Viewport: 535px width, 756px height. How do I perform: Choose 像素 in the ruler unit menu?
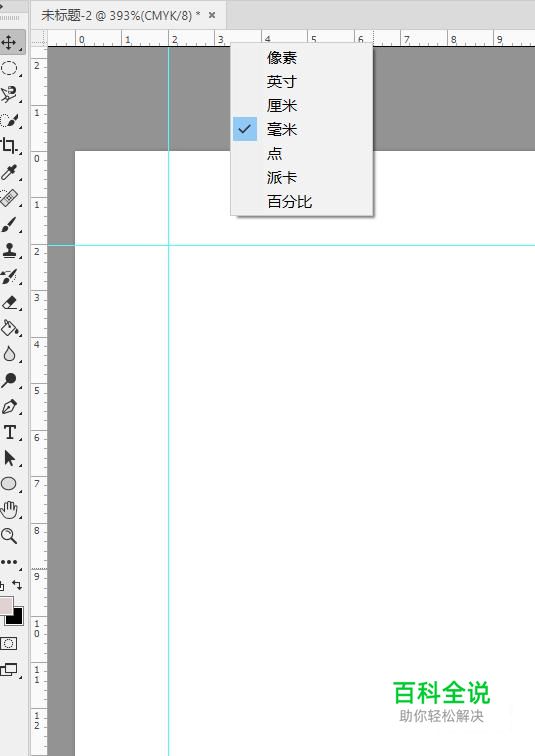pyautogui.click(x=302, y=58)
